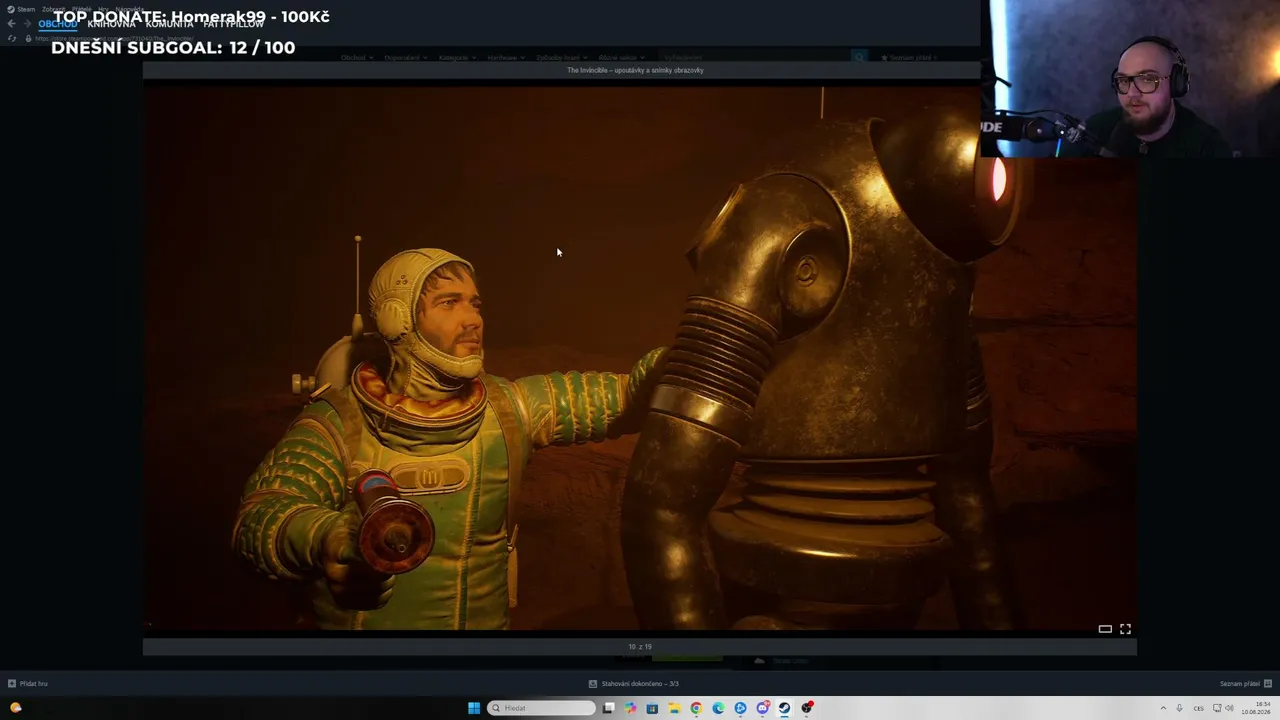Open the Steam menu in the title bar
1280x720 pixels.
click(x=22, y=9)
